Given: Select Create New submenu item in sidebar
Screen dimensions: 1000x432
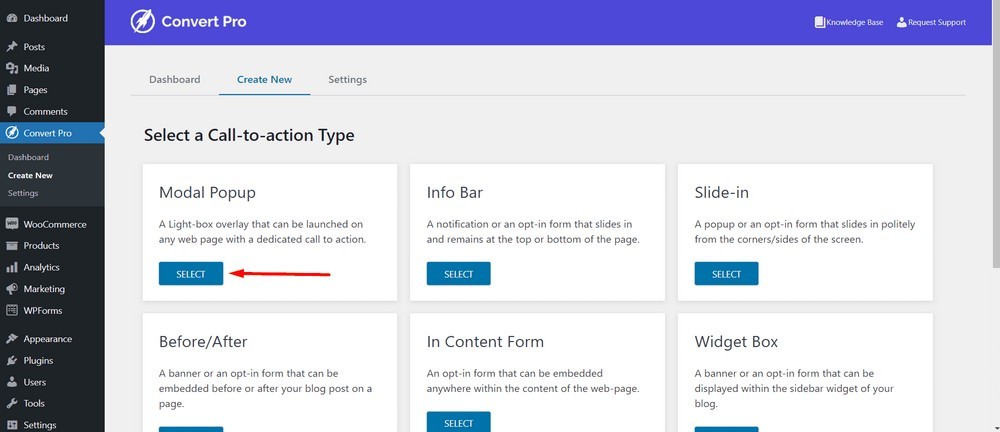Looking at the screenshot, I should coord(30,175).
